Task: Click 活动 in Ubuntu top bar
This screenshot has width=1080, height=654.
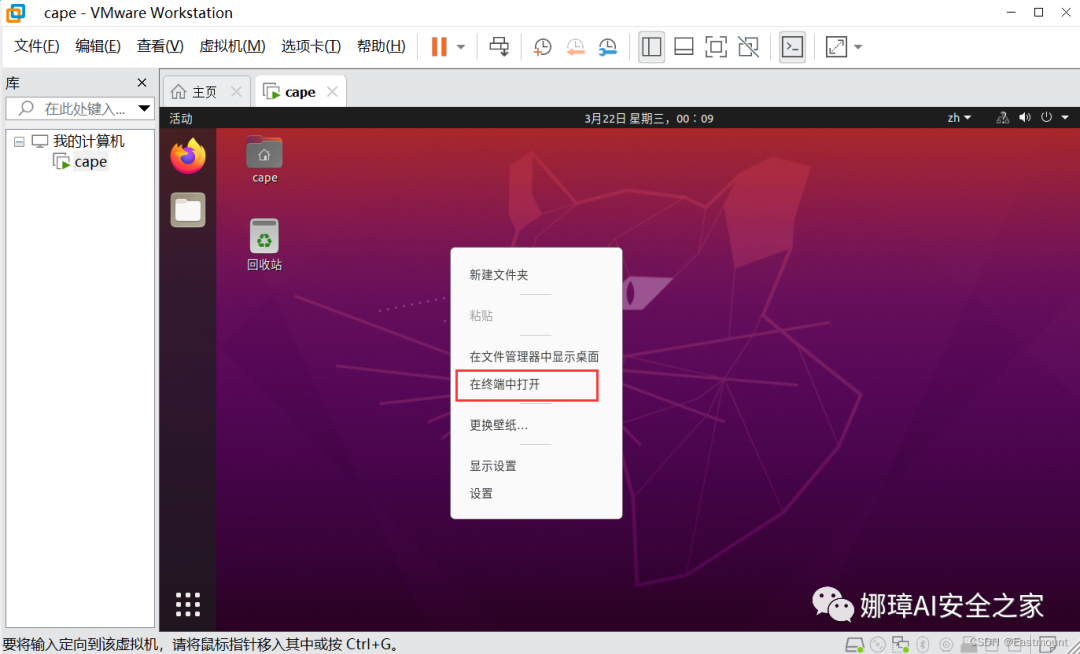Action: tap(180, 118)
